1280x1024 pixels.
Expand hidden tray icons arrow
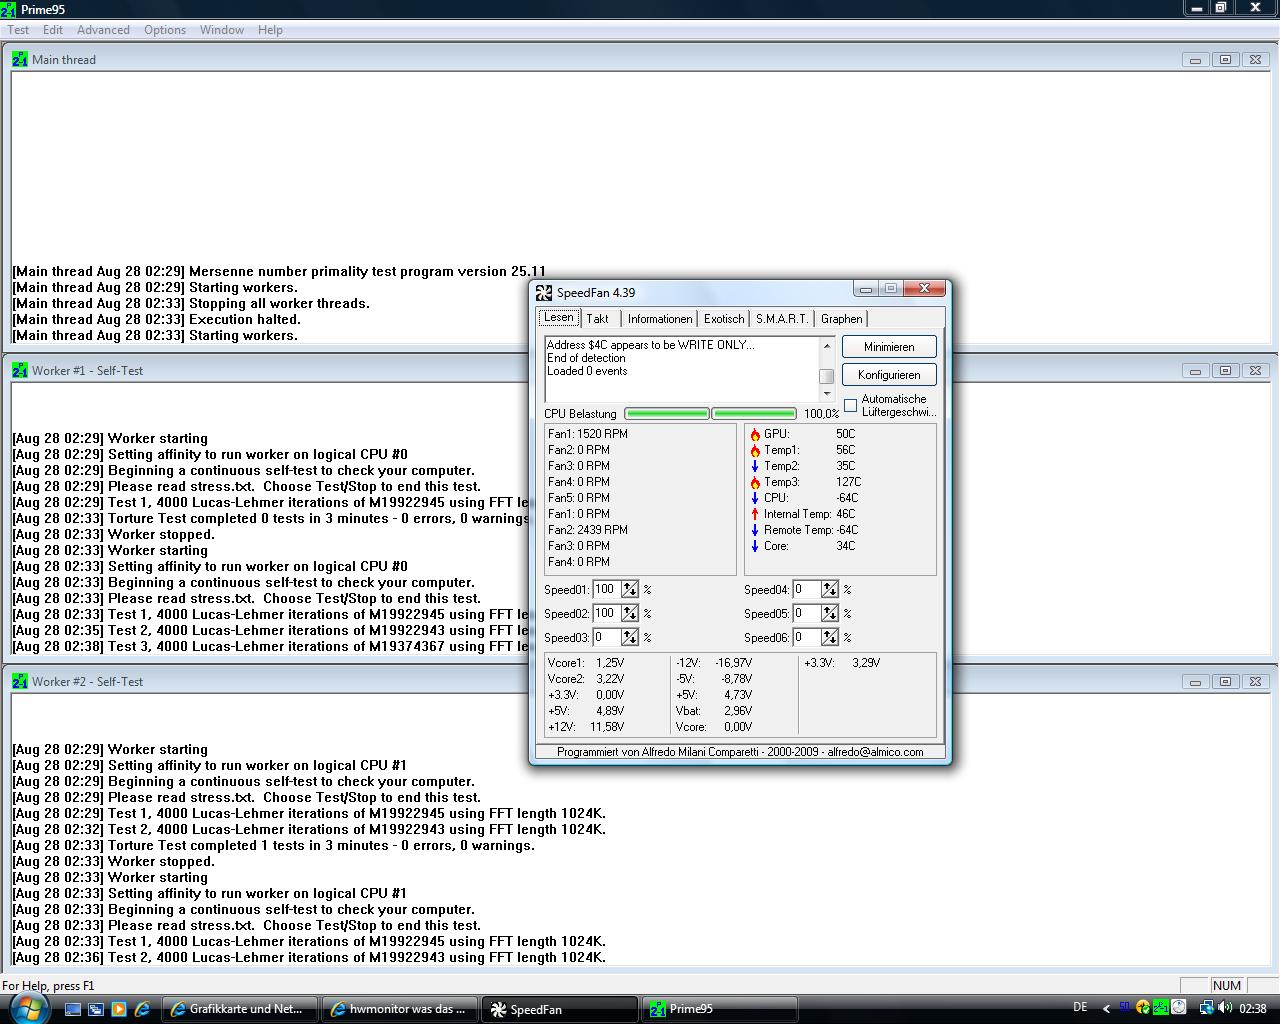coord(1106,1009)
